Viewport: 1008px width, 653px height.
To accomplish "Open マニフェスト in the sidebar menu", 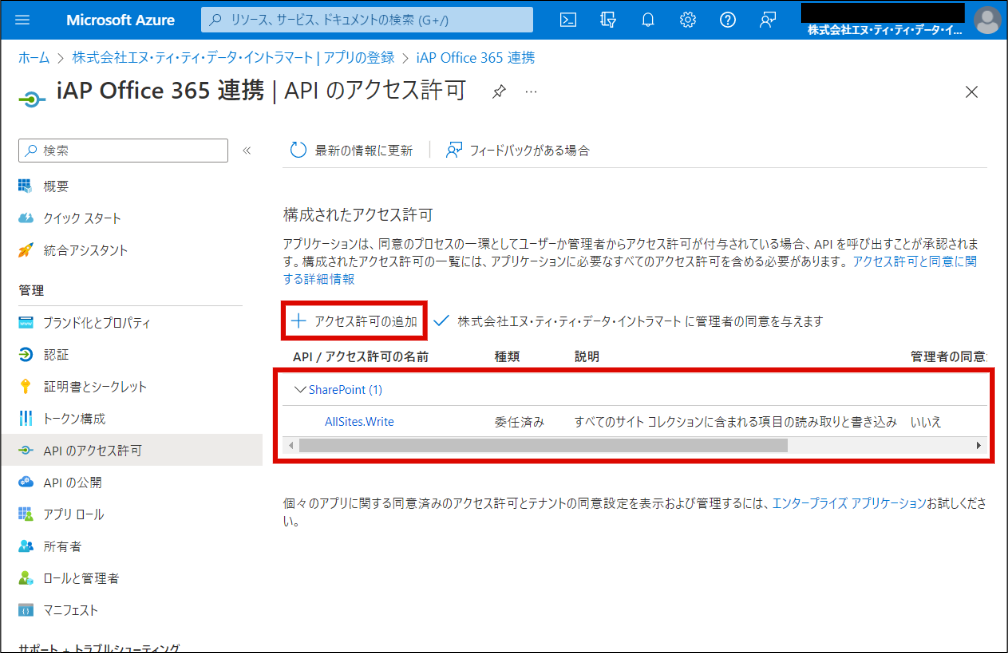I will click(x=70, y=610).
